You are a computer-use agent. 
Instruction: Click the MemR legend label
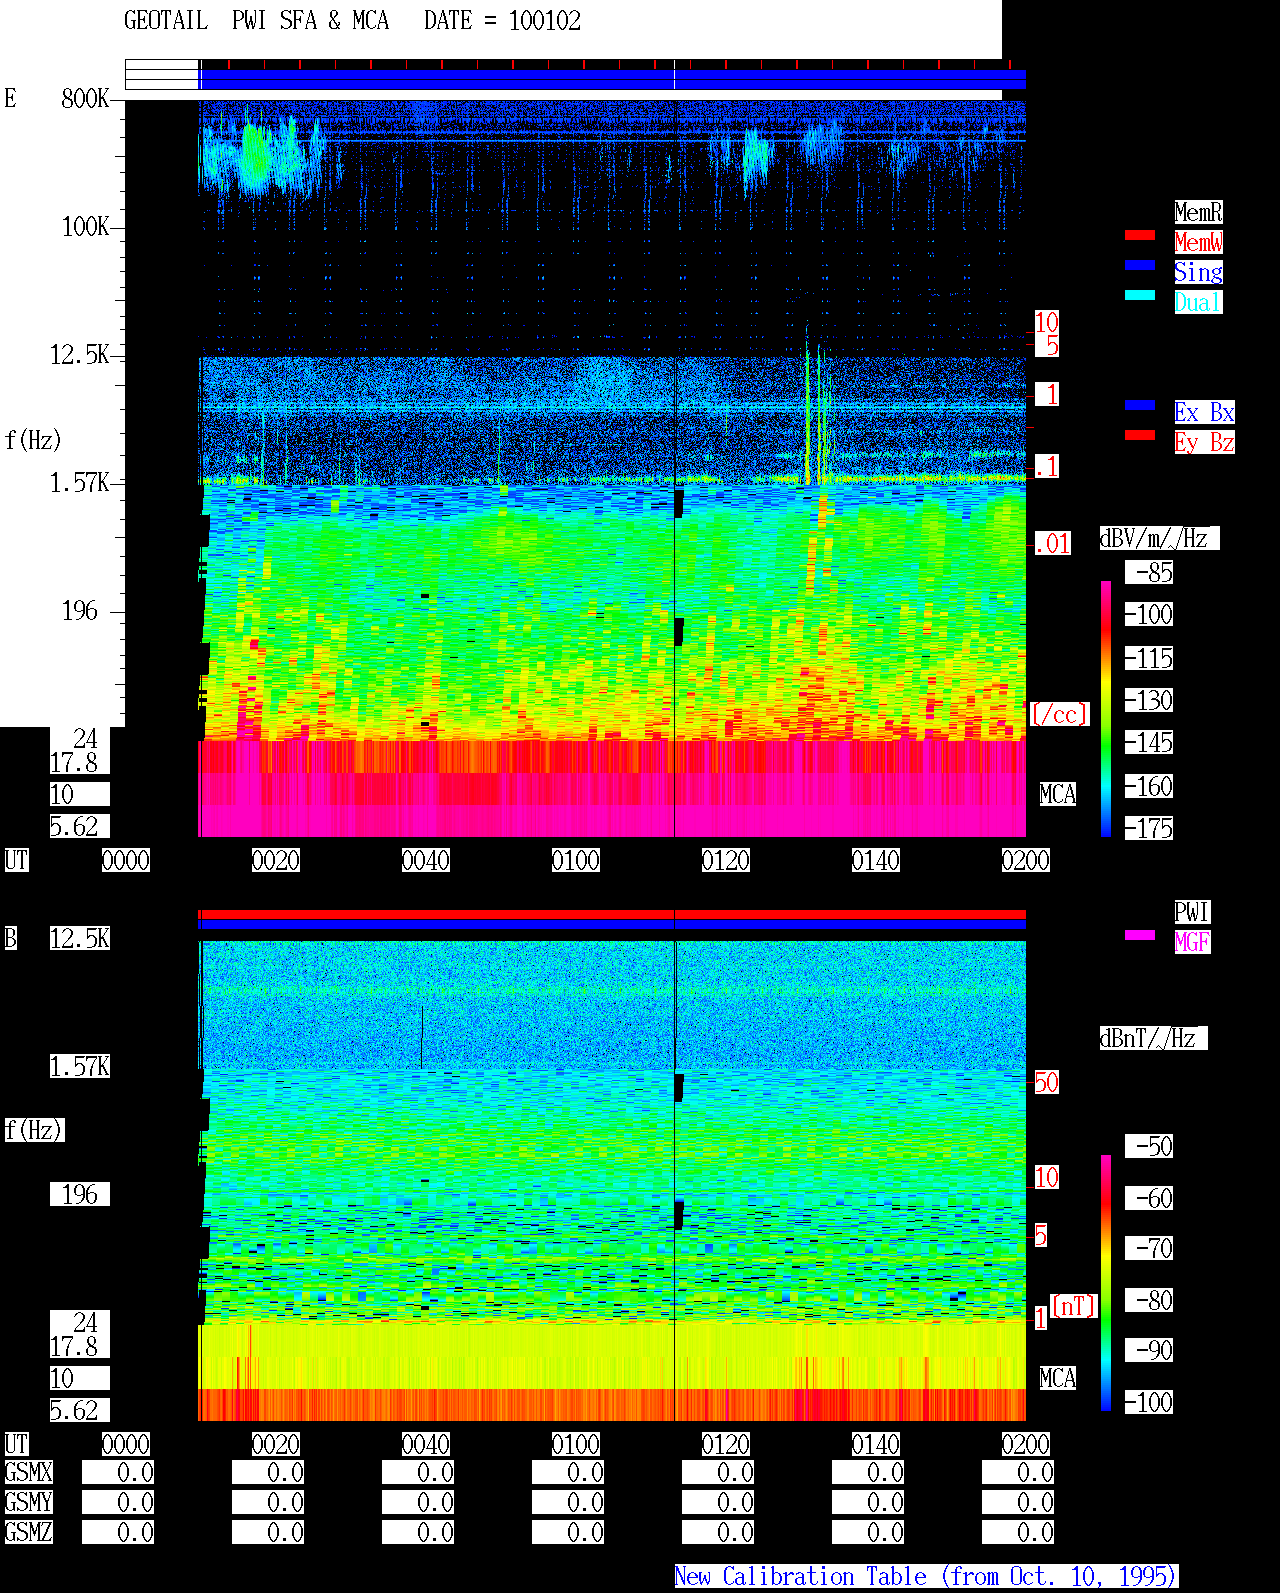1198,212
